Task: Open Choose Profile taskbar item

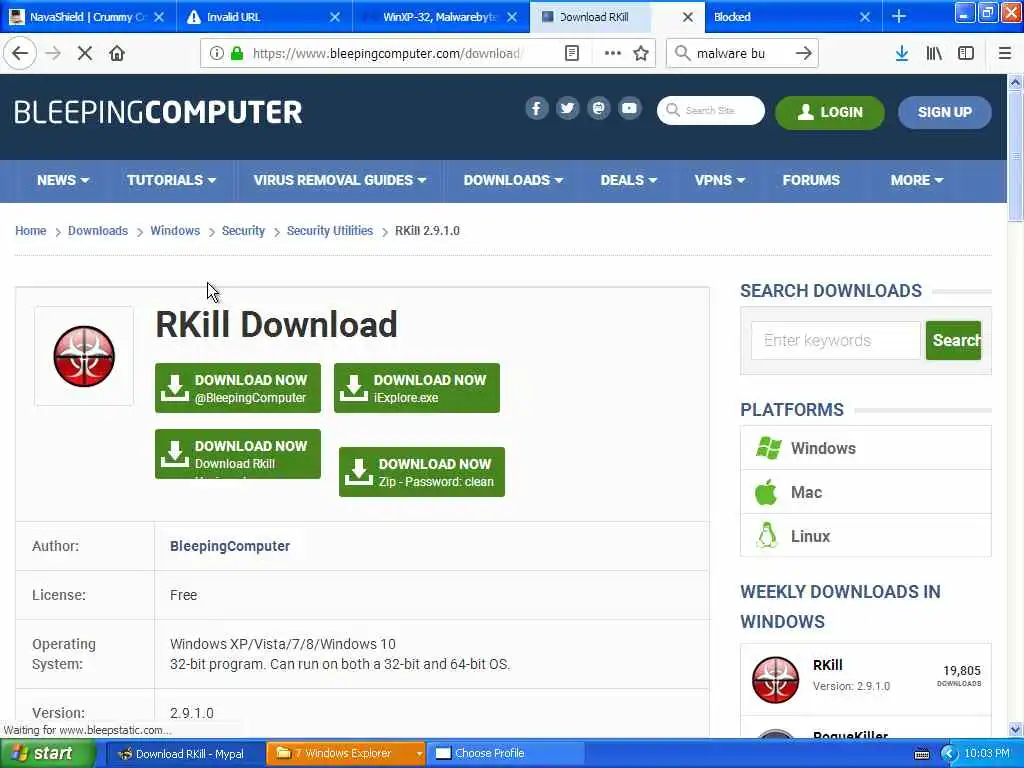Action: pos(505,754)
